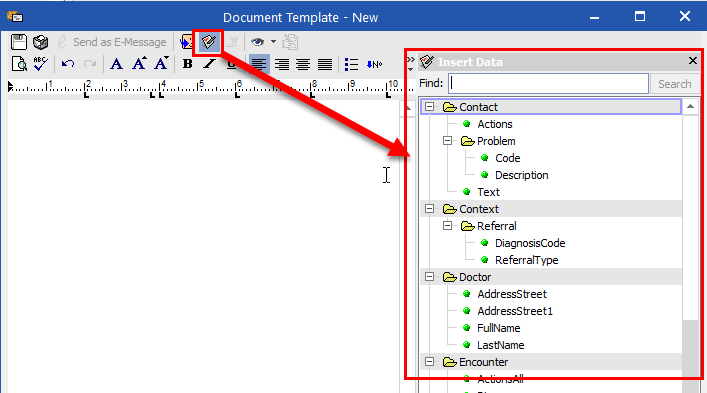Select the LastName field under Doctor

[x=500, y=345]
